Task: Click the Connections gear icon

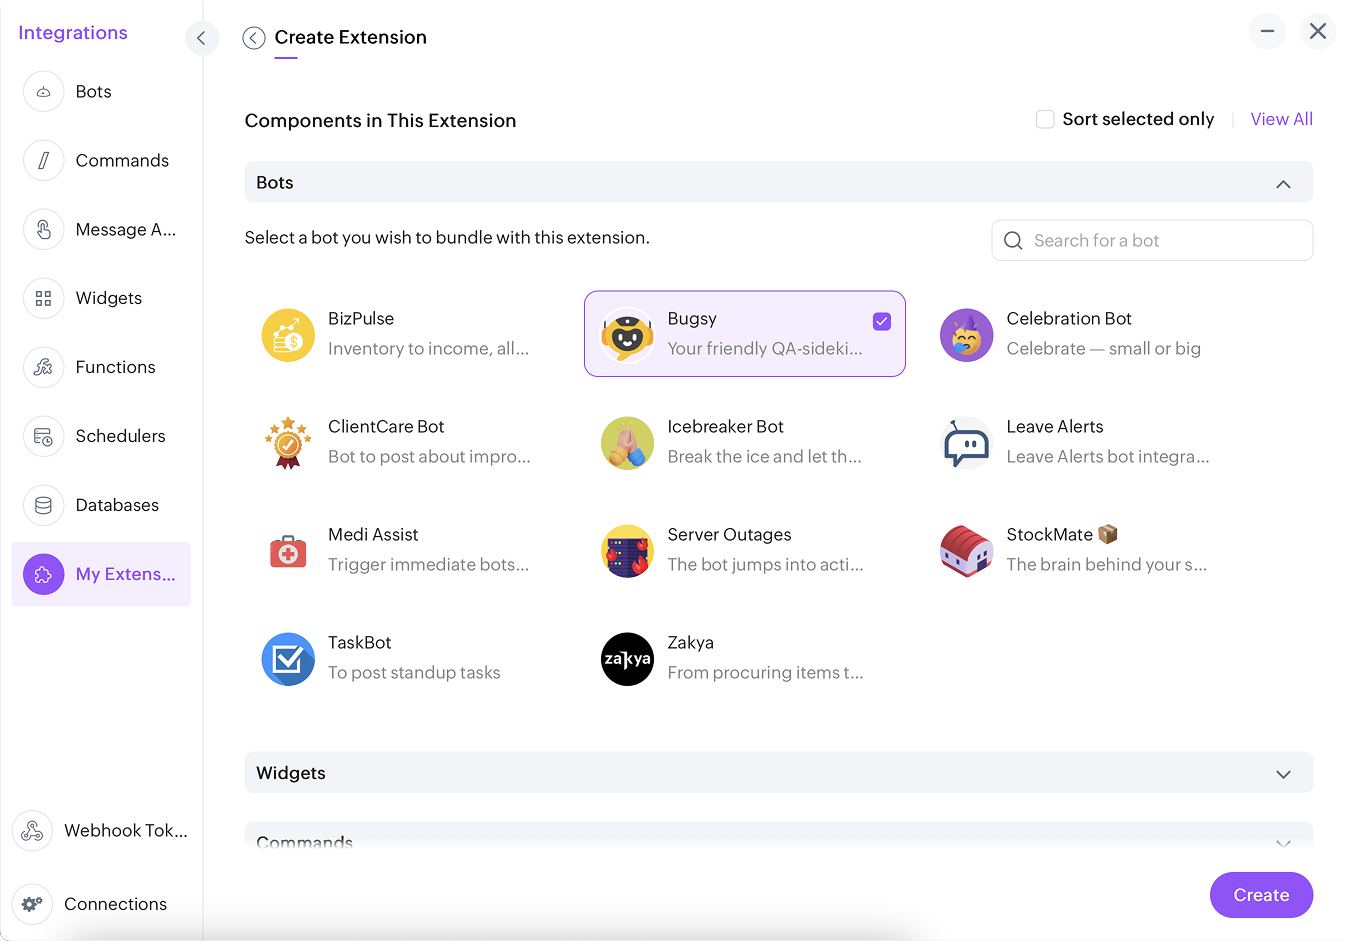Action: (x=32, y=904)
